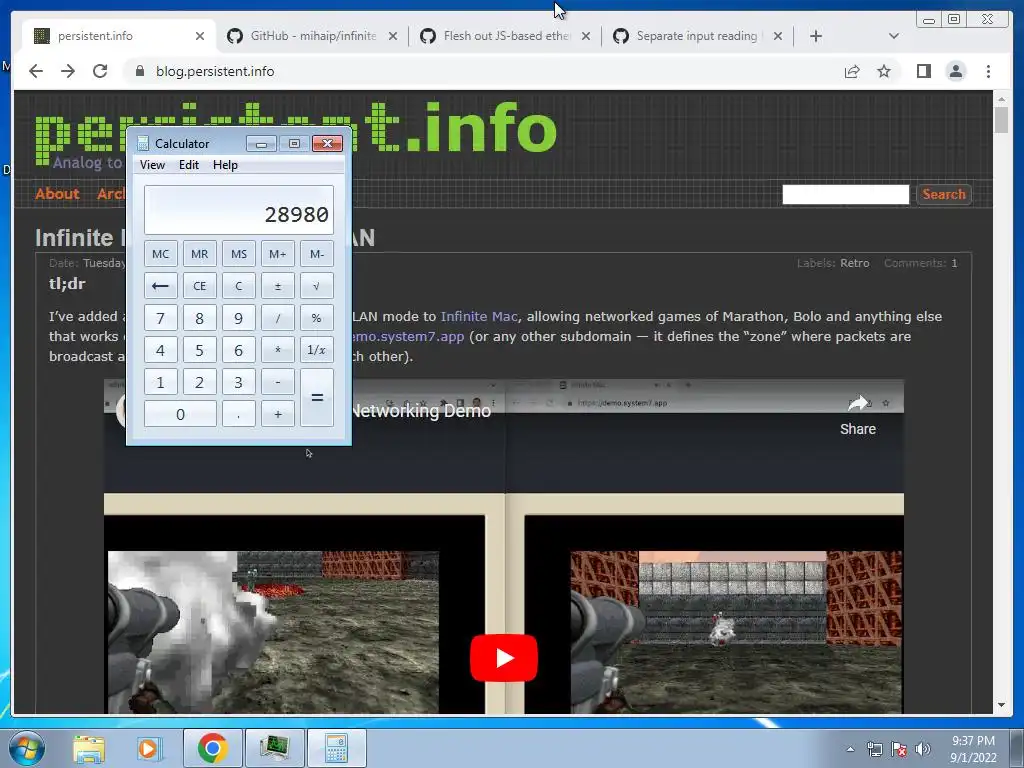Click the Calculator taskbar icon
The image size is (1024, 768).
(336, 748)
